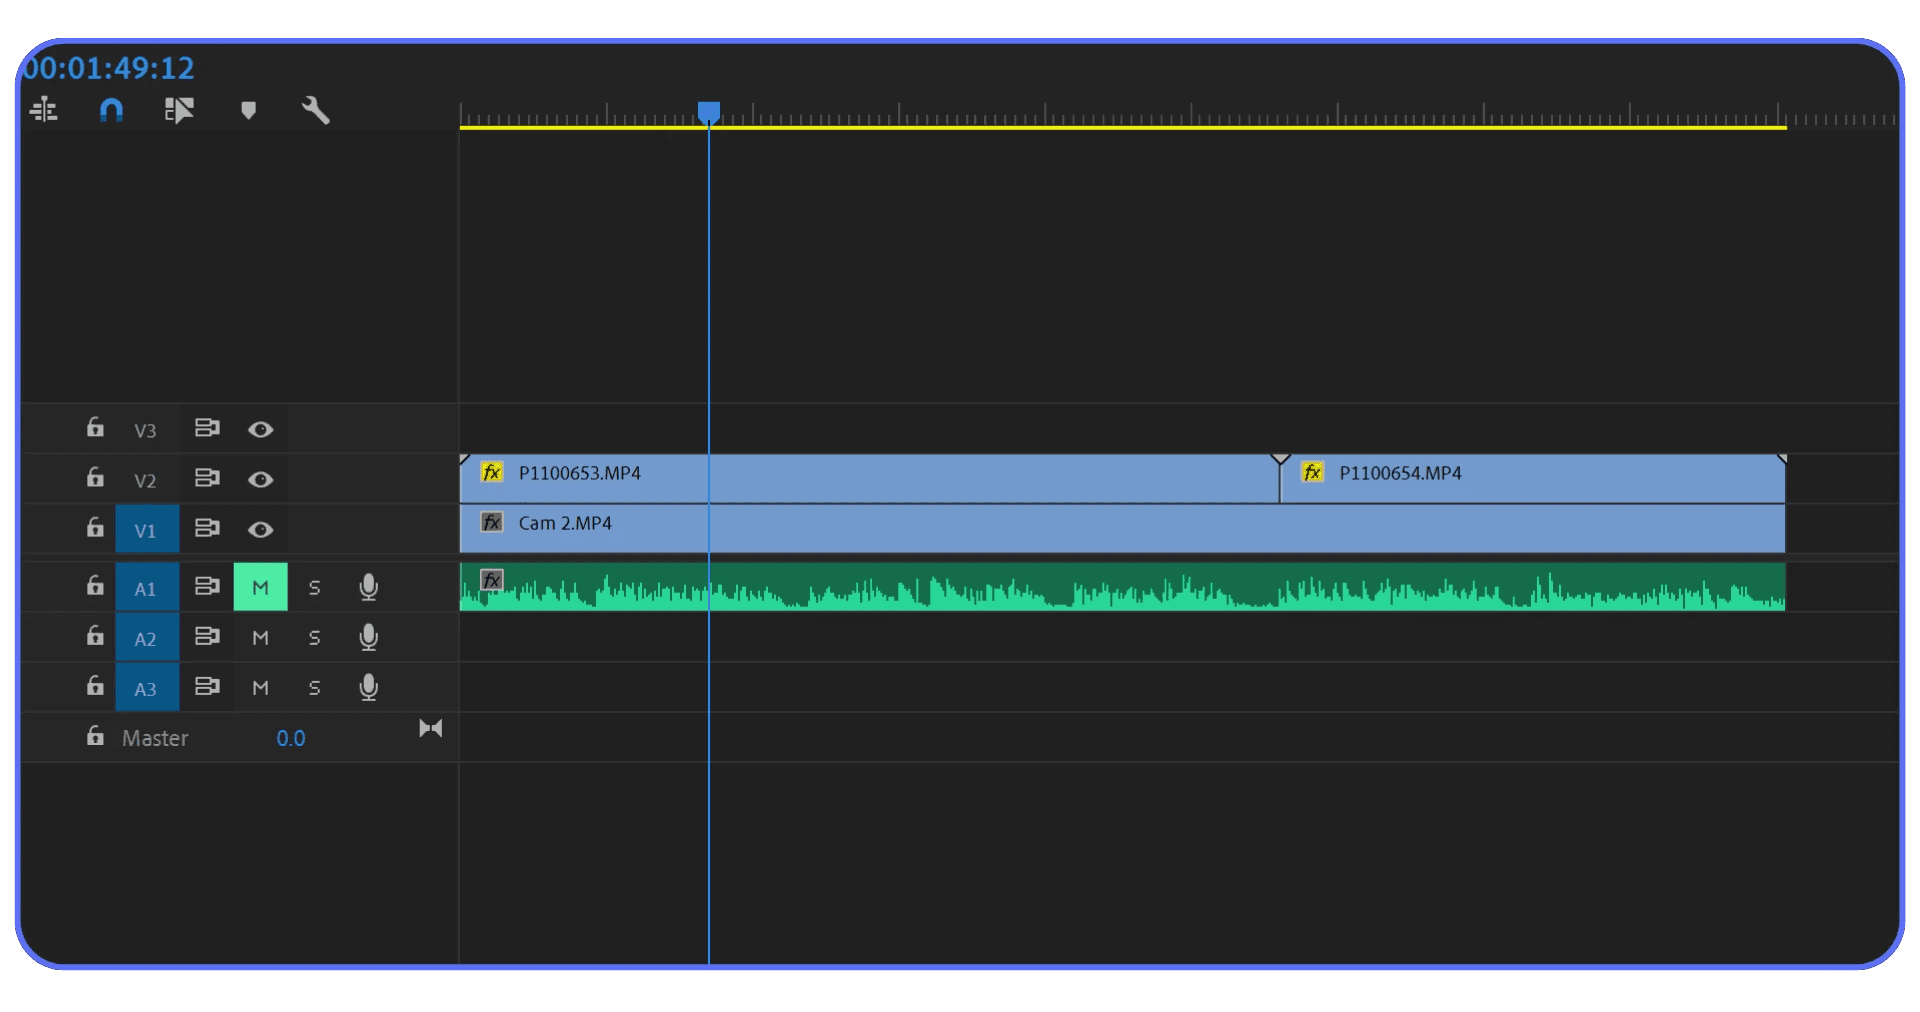Unmute track A1 via its green M button
Screen dimensions: 1920x1012
tap(260, 587)
